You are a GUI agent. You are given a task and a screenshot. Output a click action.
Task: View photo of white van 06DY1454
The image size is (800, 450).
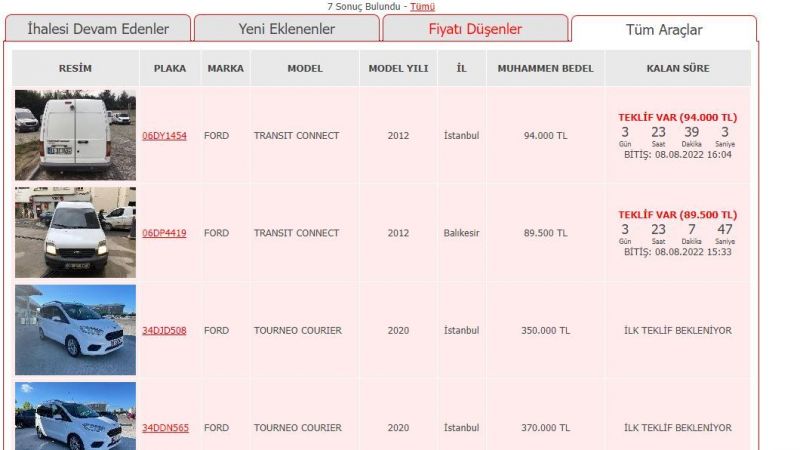click(76, 135)
